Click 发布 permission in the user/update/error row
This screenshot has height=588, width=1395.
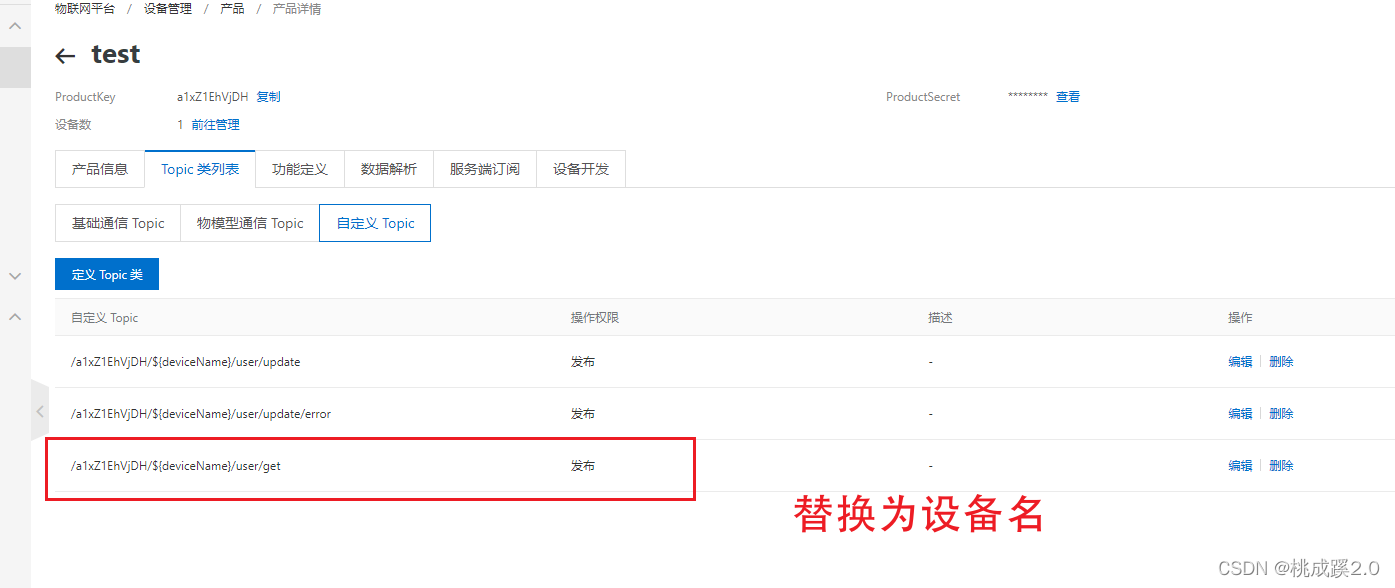tap(583, 414)
